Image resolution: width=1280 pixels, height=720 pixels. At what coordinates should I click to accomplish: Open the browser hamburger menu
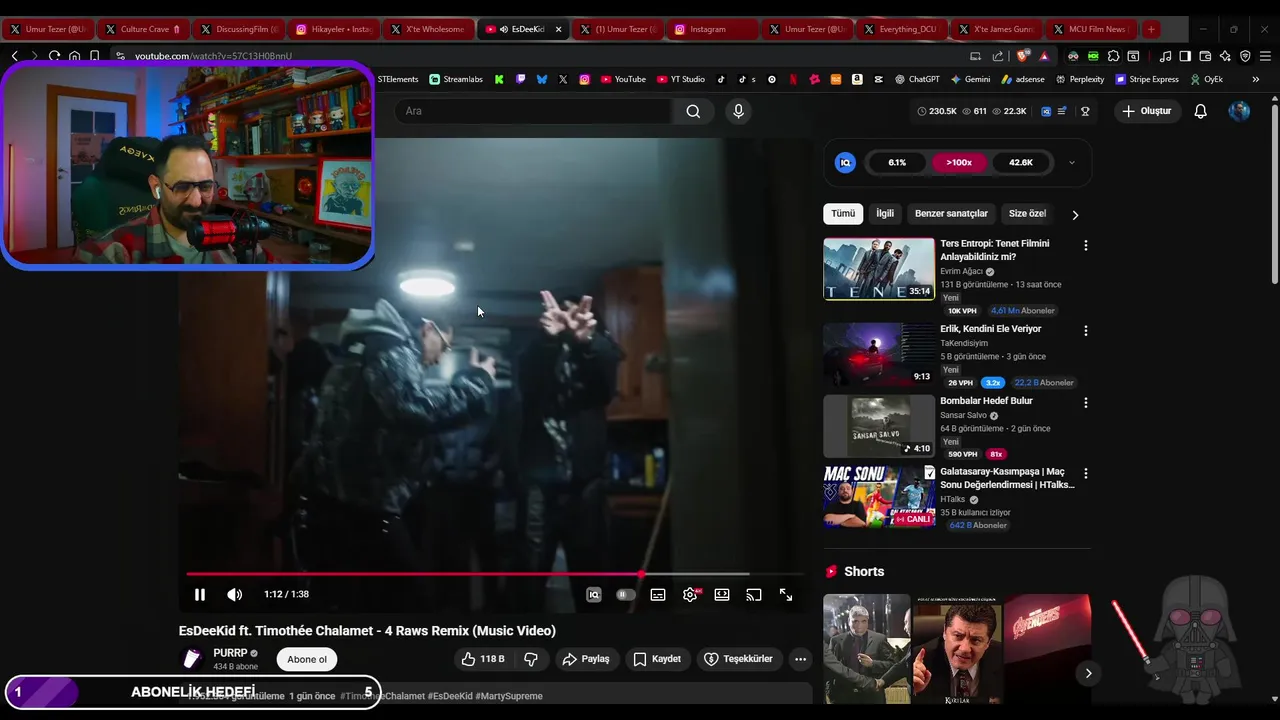(x=1265, y=56)
